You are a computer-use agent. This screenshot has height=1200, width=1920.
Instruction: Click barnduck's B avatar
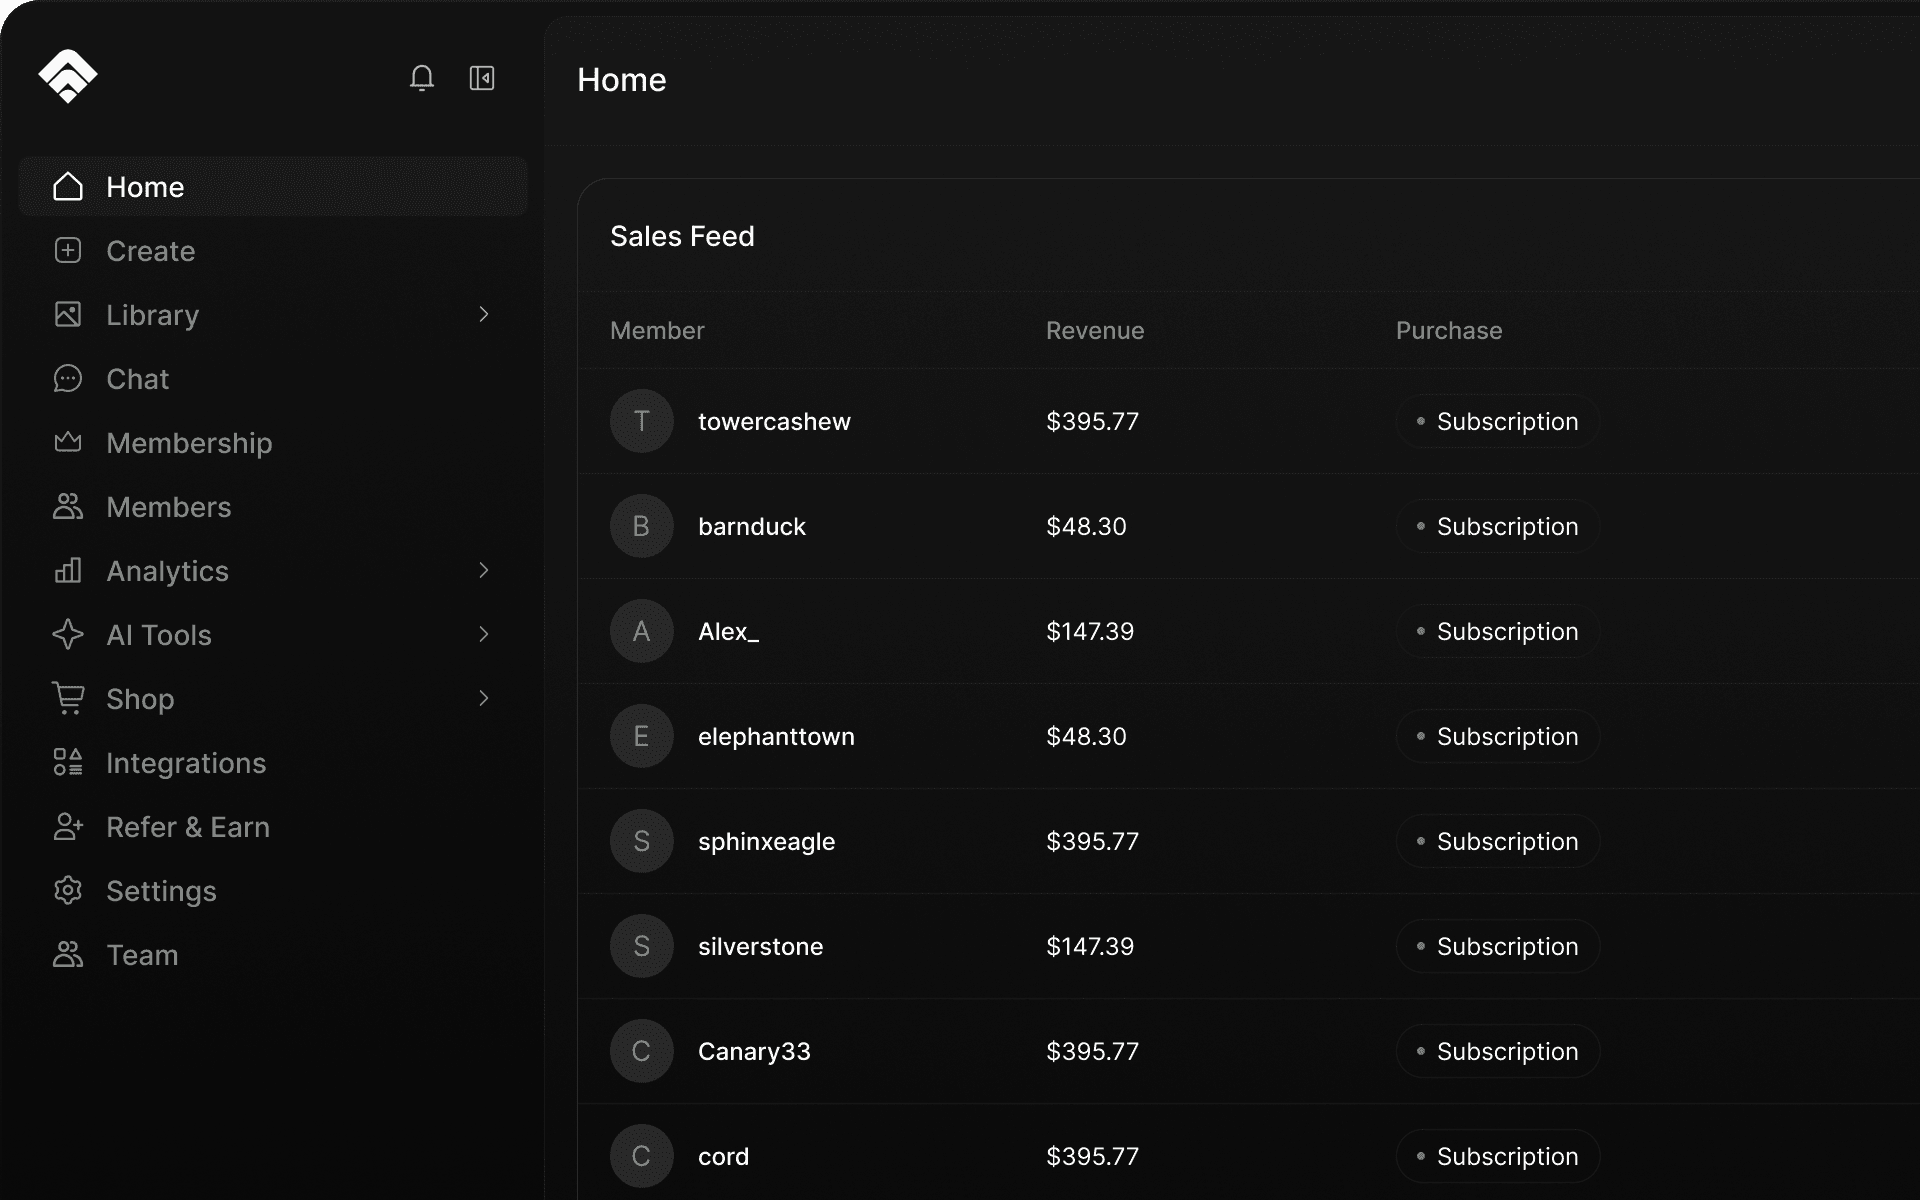642,526
